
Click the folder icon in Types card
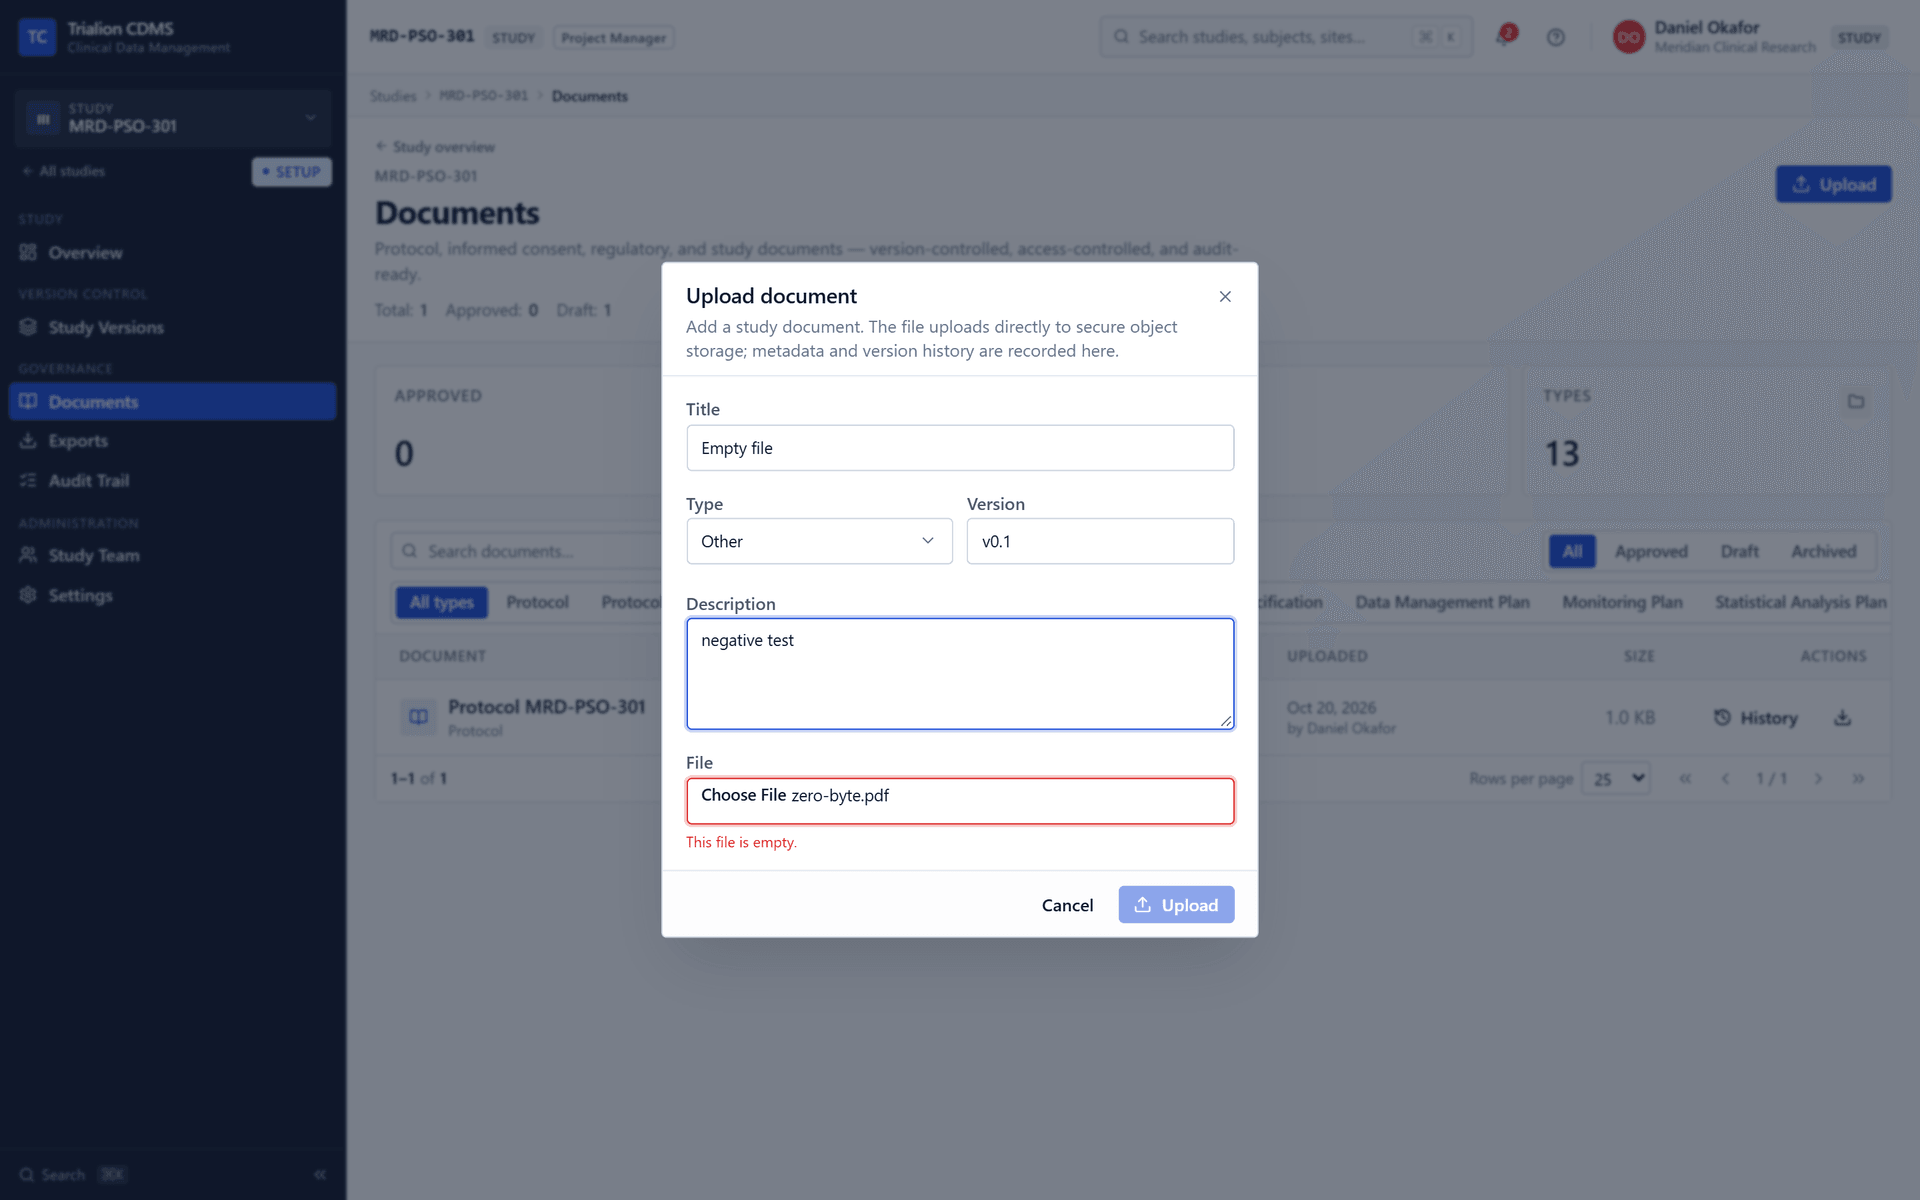pos(1856,401)
